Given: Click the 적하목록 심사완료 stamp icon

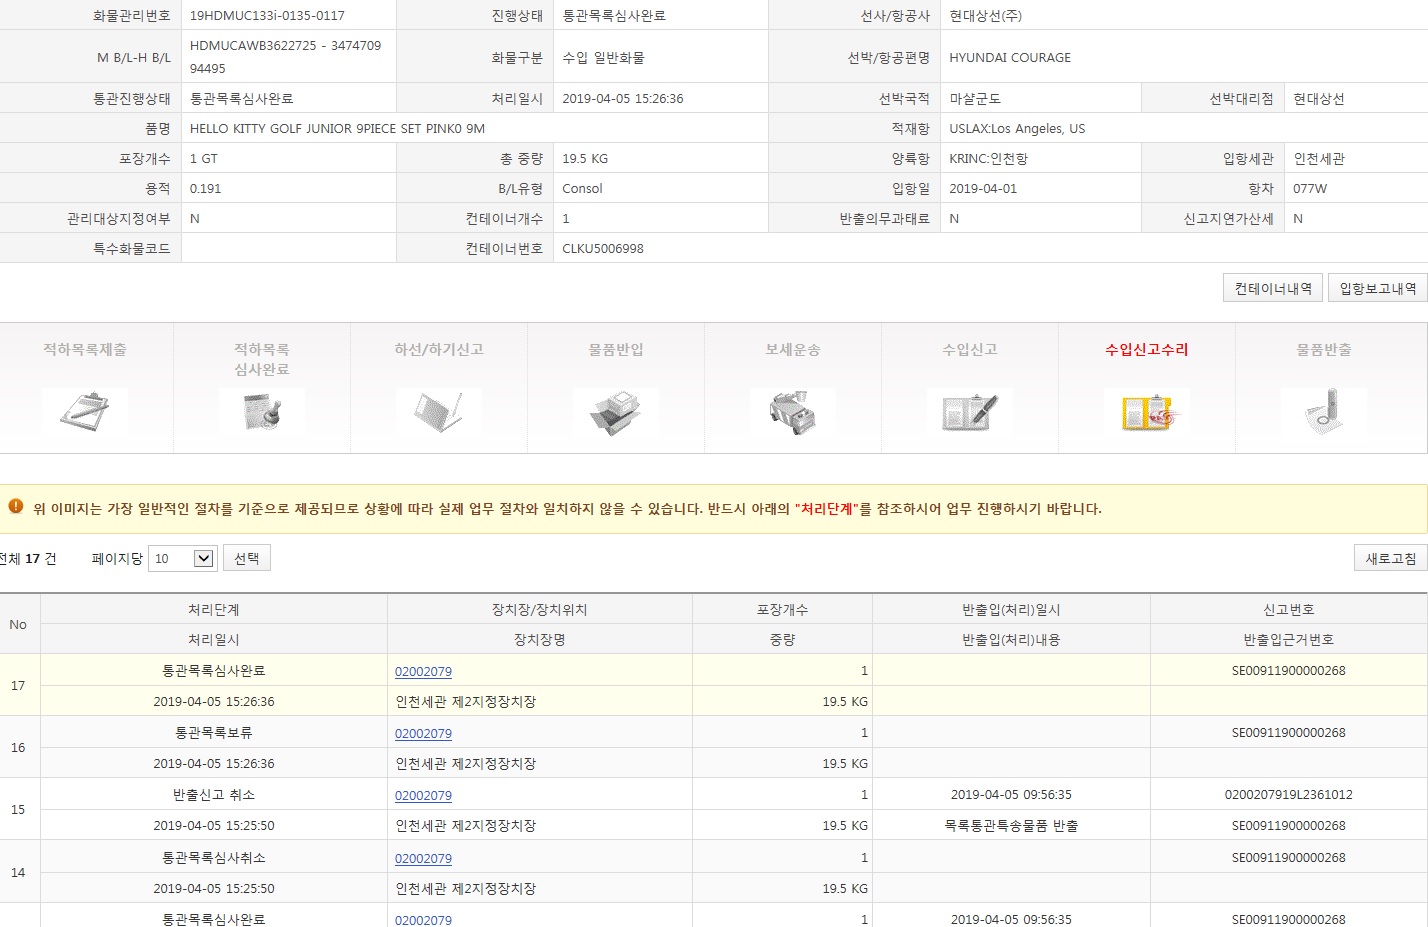Looking at the screenshot, I should click(x=262, y=410).
